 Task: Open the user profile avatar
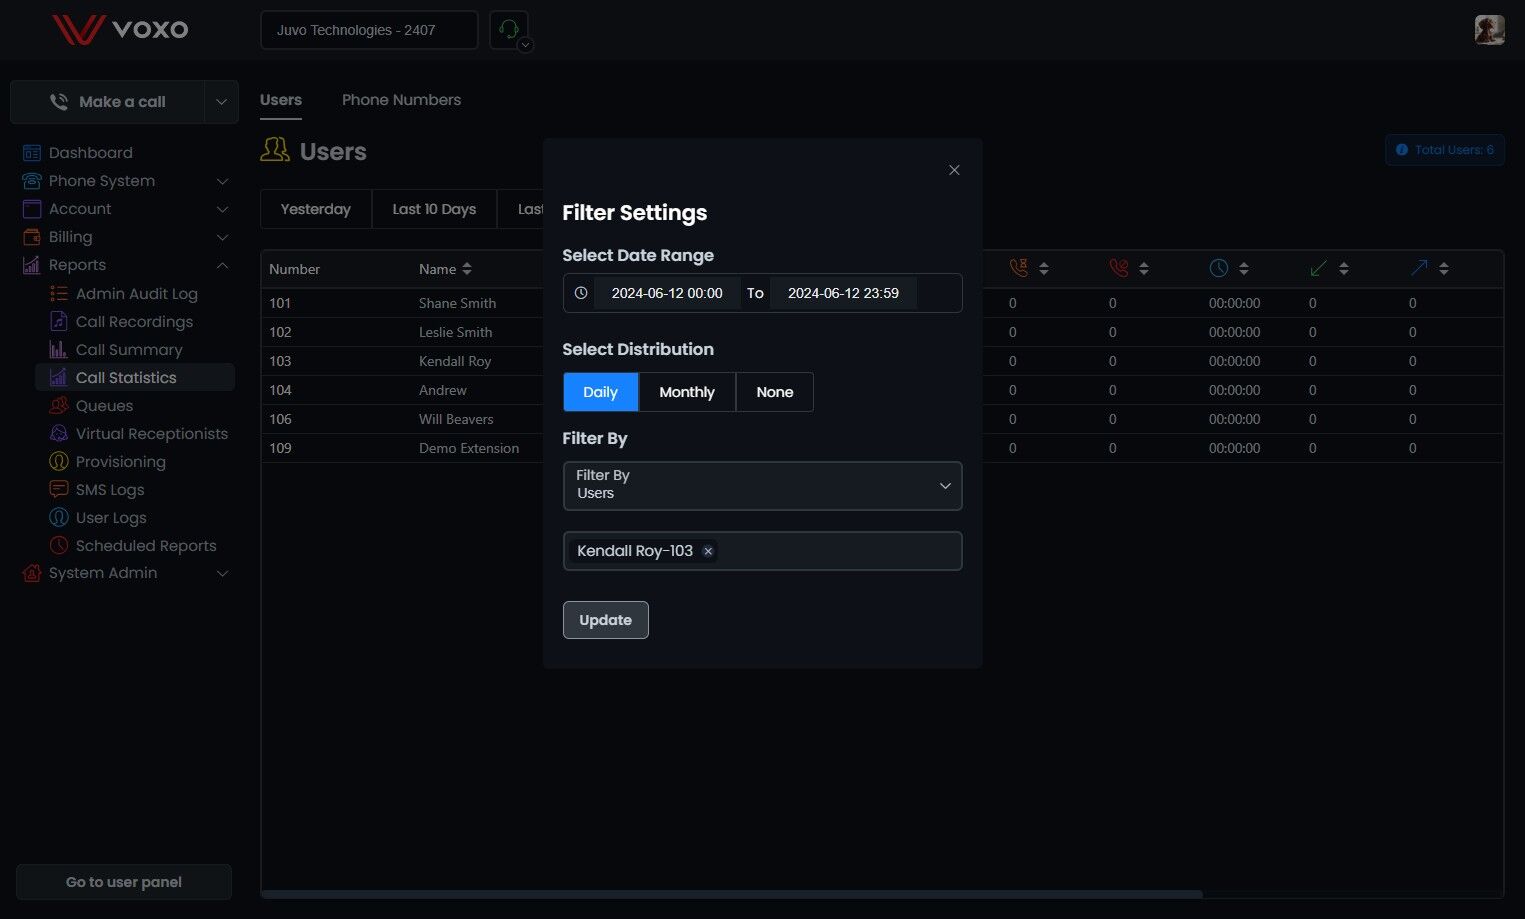click(1489, 30)
